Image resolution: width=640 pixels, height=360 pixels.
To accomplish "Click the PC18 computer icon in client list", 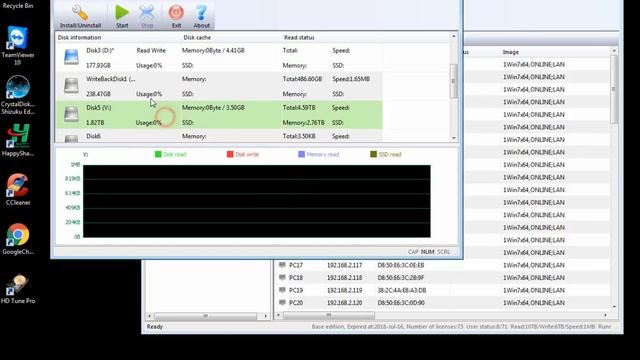I will (x=282, y=278).
